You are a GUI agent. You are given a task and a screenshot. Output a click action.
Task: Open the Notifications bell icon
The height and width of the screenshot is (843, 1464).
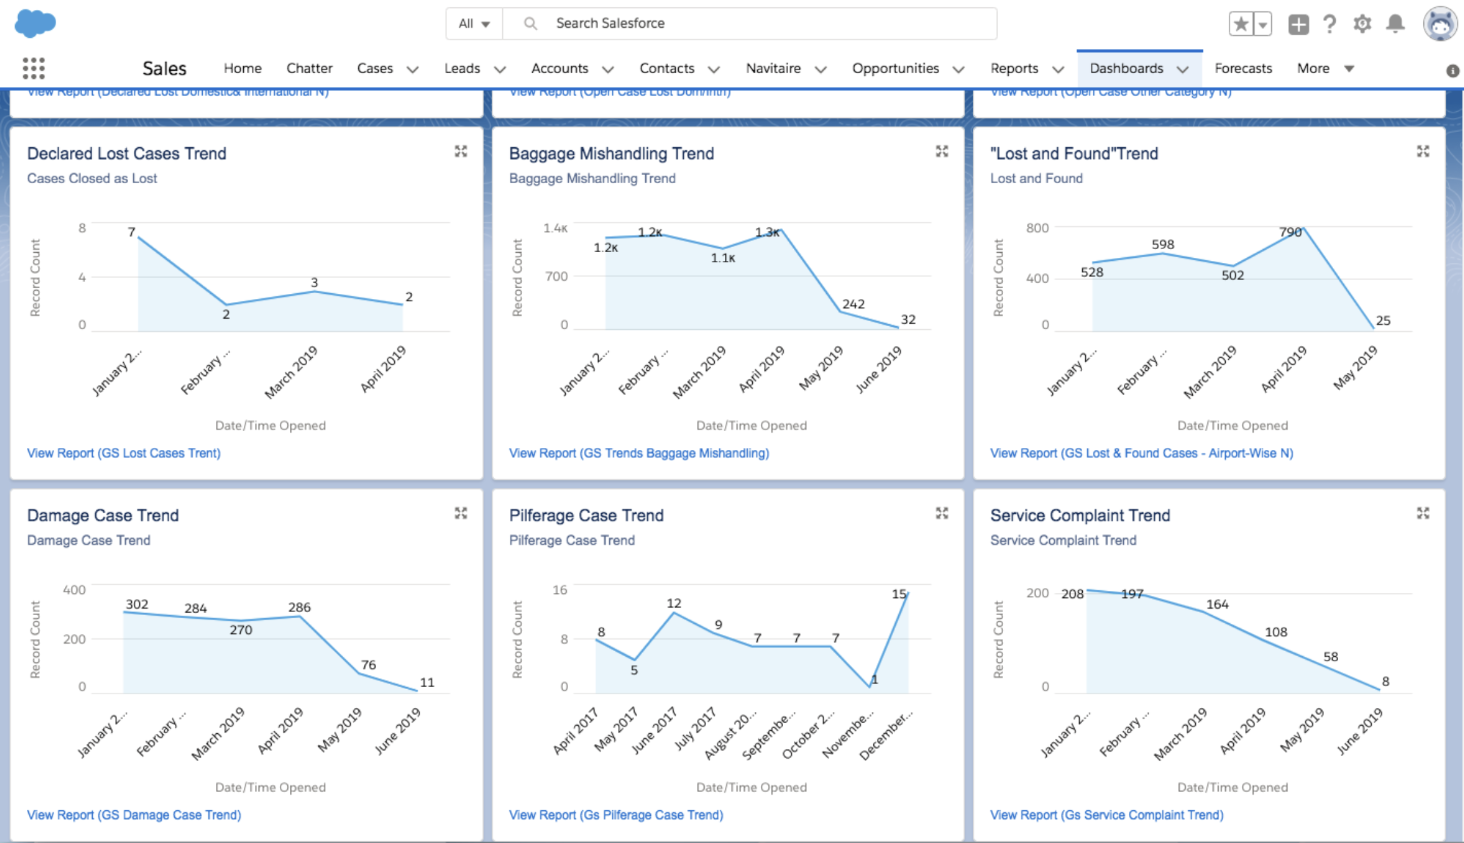point(1395,24)
